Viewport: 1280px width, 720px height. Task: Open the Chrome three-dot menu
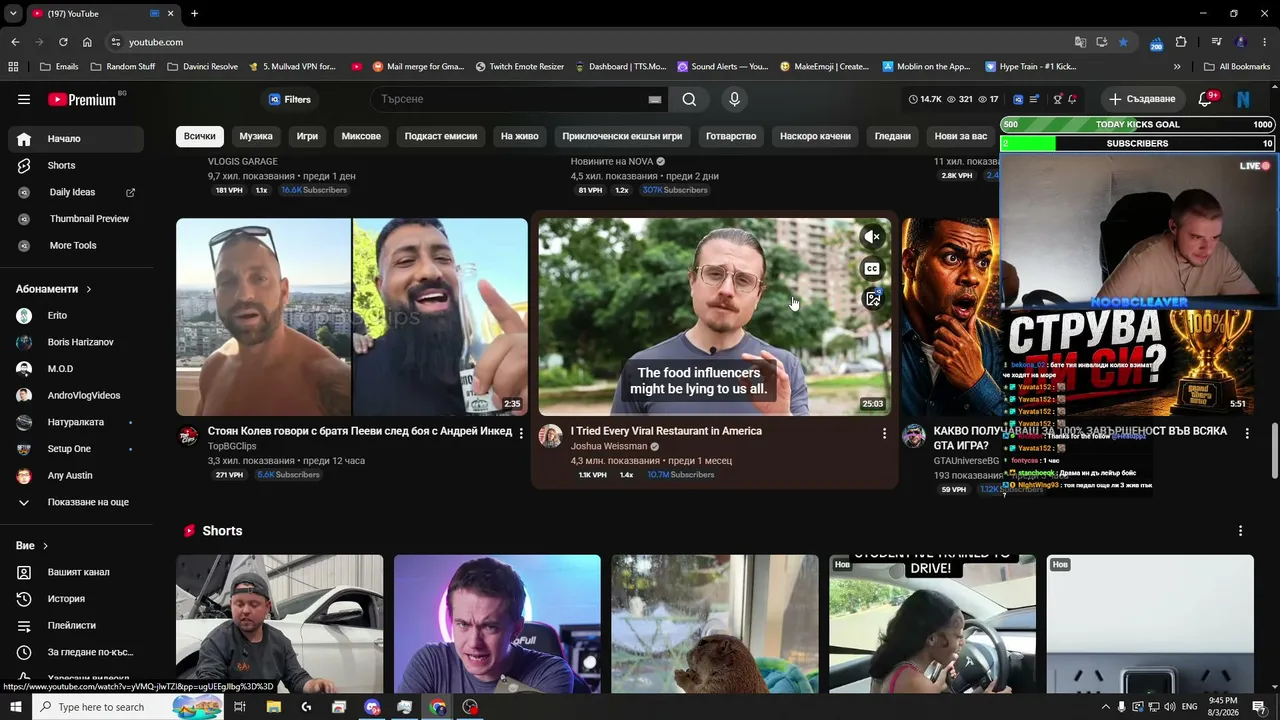click(1265, 42)
